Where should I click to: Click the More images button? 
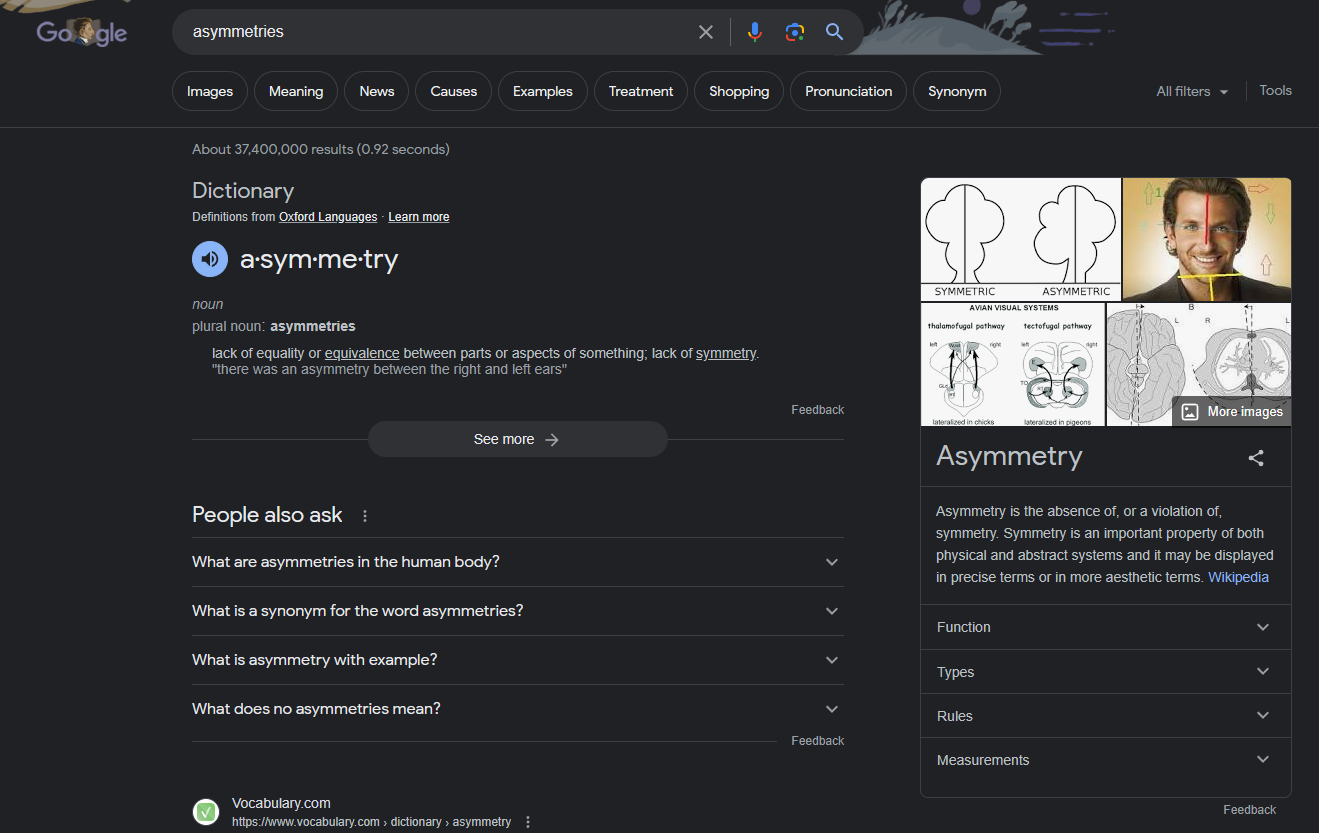tap(1231, 412)
